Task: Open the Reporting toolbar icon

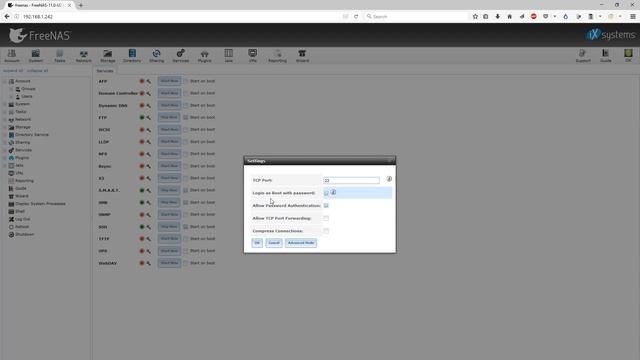Action: point(277,56)
